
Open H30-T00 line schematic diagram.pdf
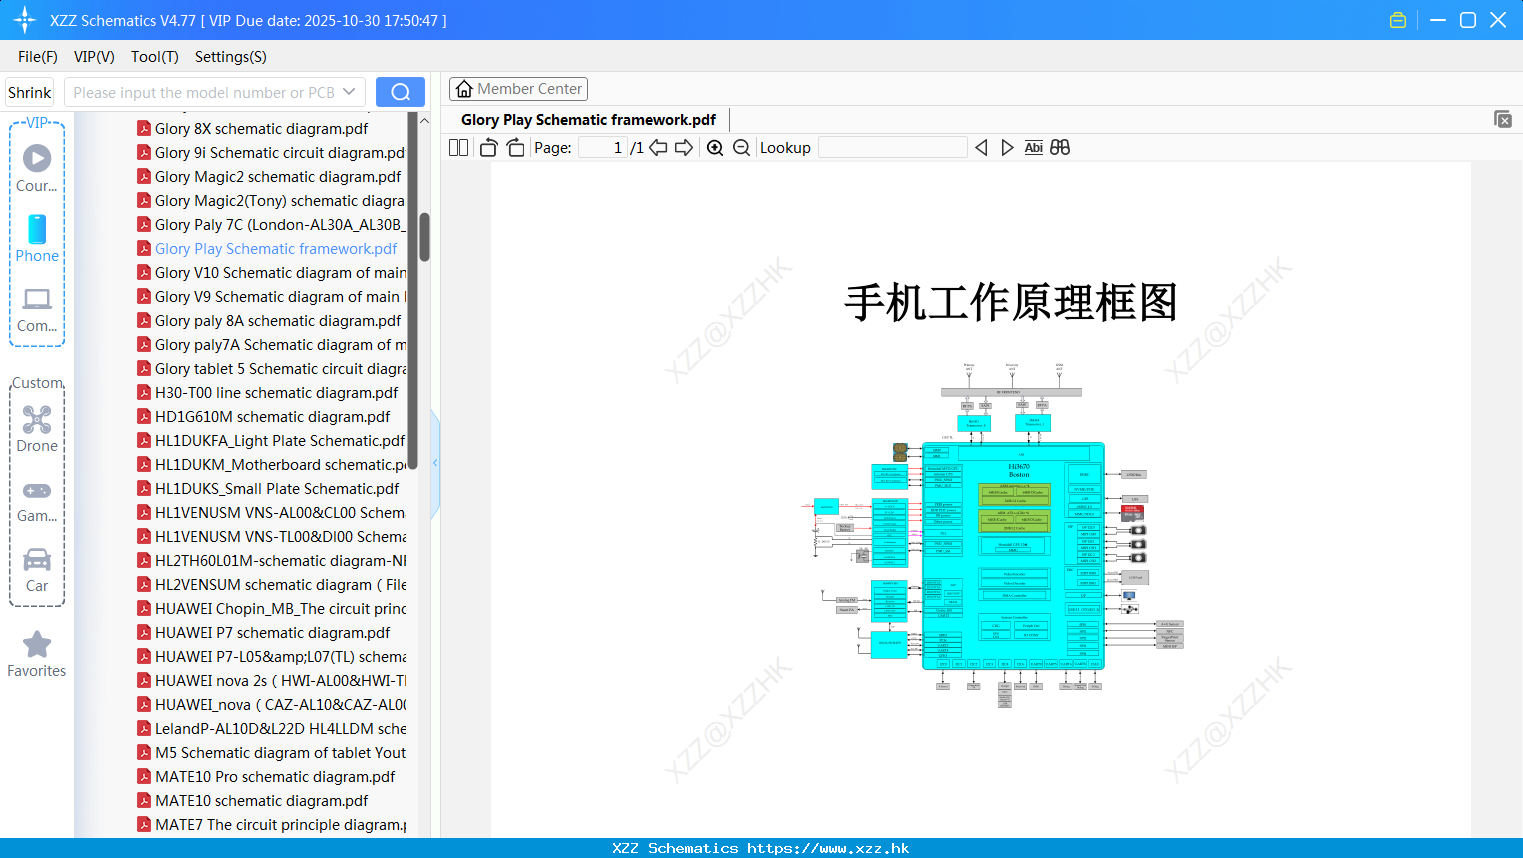point(267,393)
